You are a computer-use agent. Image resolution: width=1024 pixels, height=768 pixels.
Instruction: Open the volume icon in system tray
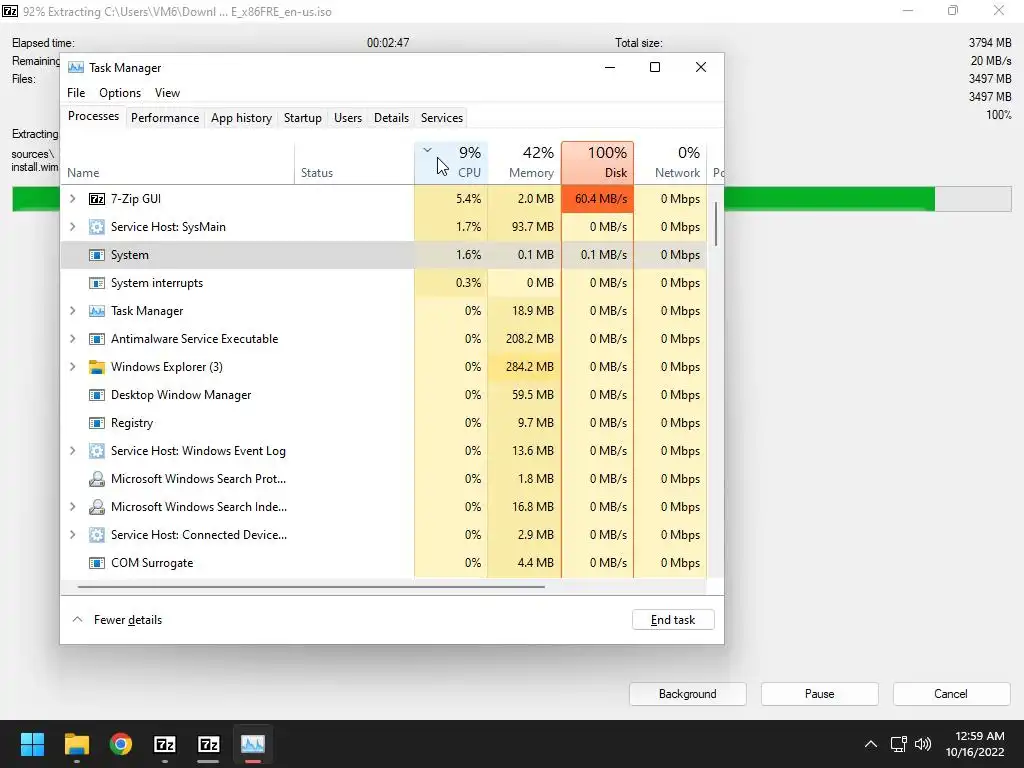coord(923,744)
